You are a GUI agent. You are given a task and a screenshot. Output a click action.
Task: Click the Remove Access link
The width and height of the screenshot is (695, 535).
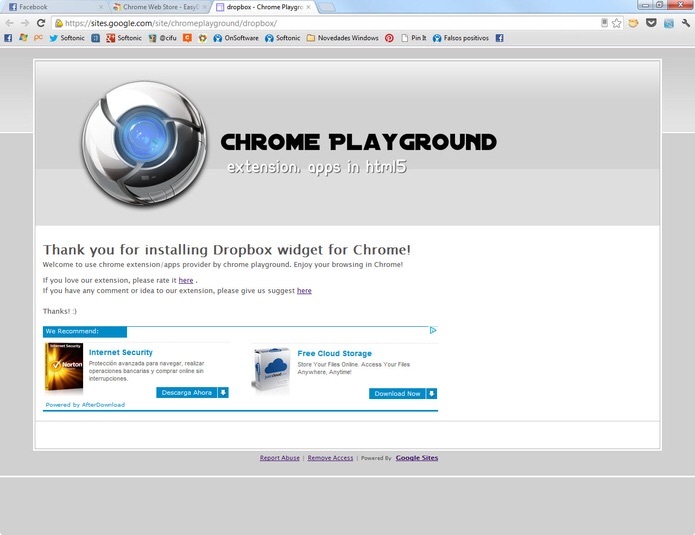(330, 458)
